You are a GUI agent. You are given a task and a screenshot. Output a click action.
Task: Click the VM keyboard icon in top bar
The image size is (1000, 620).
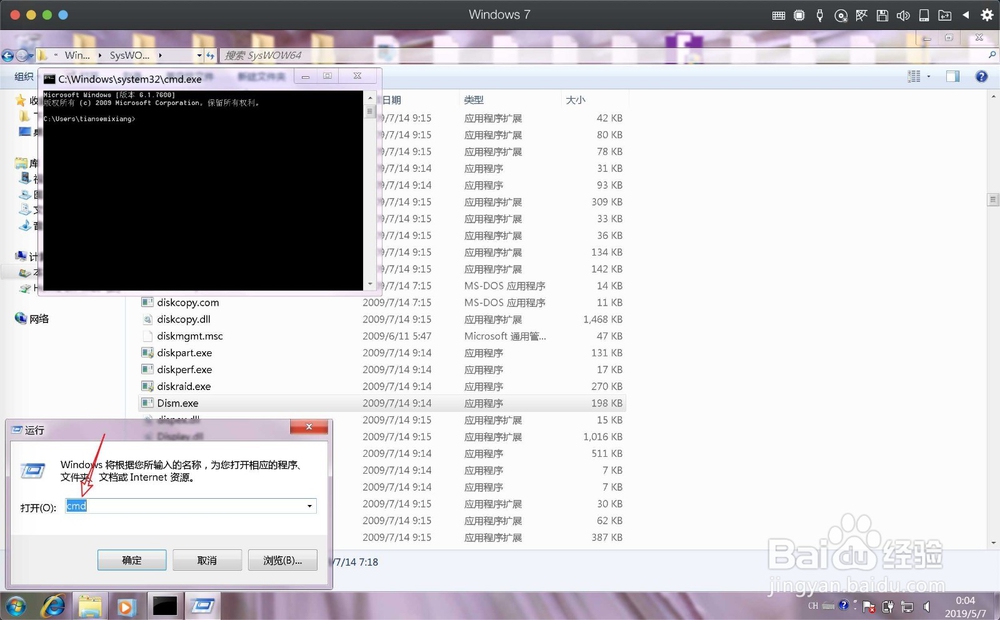point(778,15)
